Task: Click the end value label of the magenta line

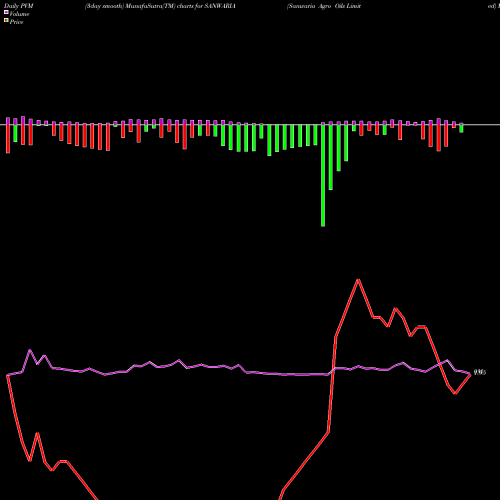Action: [x=480, y=372]
